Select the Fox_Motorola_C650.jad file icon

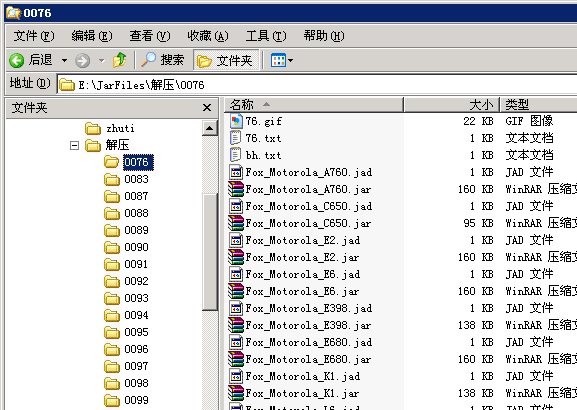coord(236,206)
